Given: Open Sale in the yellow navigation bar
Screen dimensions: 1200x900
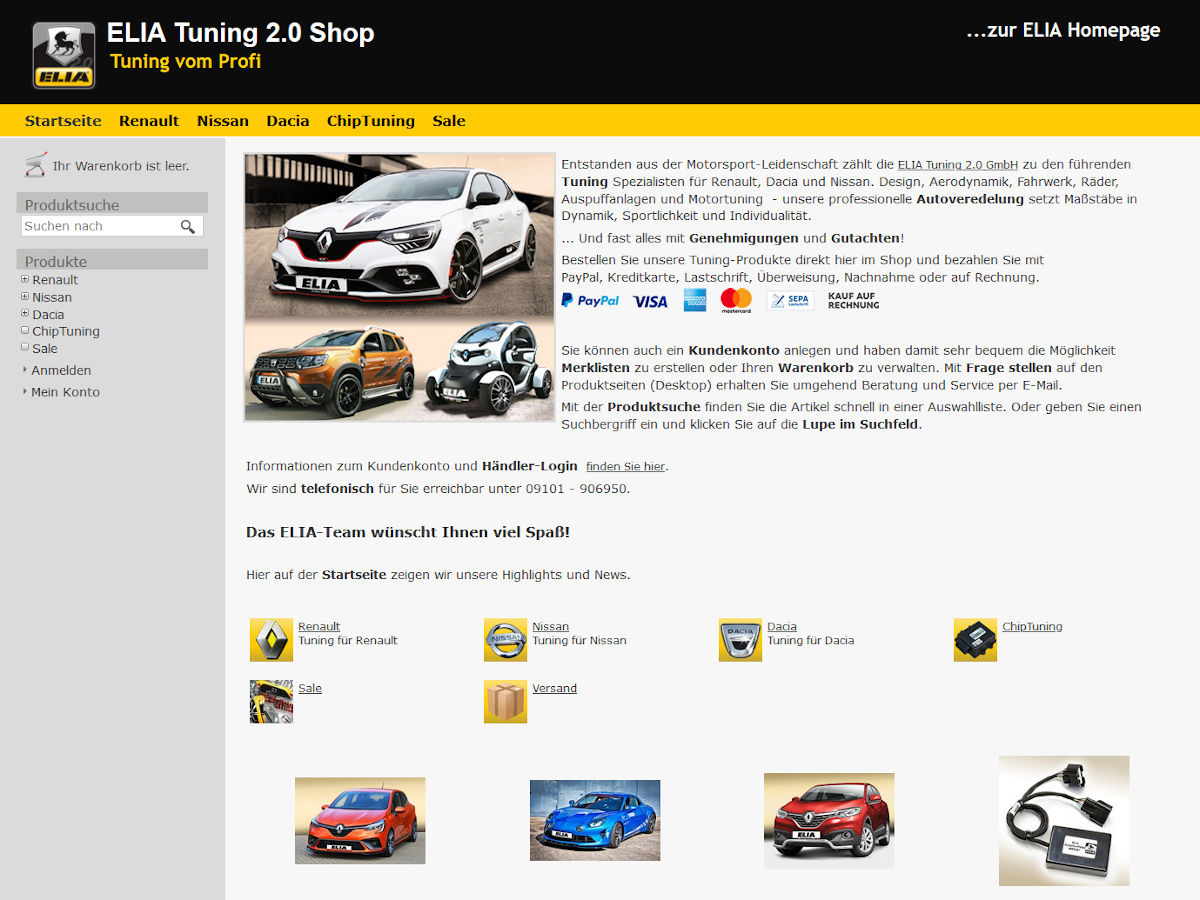Looking at the screenshot, I should point(449,121).
